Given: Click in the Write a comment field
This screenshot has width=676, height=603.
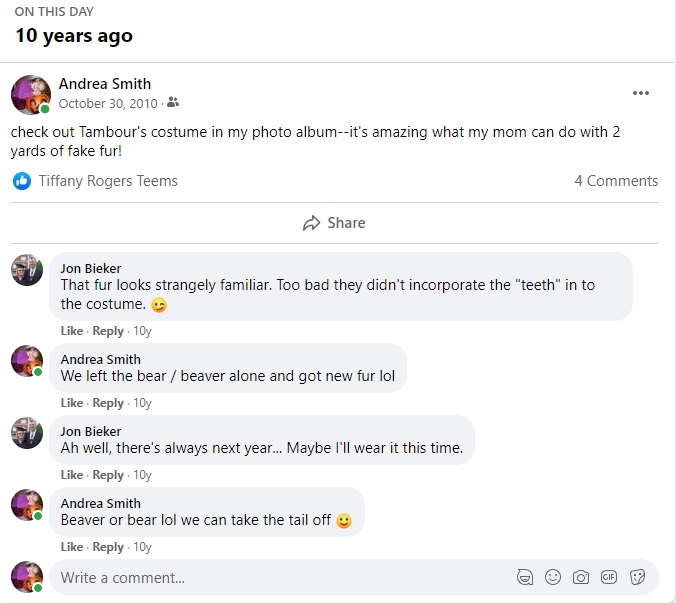Looking at the screenshot, I should (x=280, y=577).
